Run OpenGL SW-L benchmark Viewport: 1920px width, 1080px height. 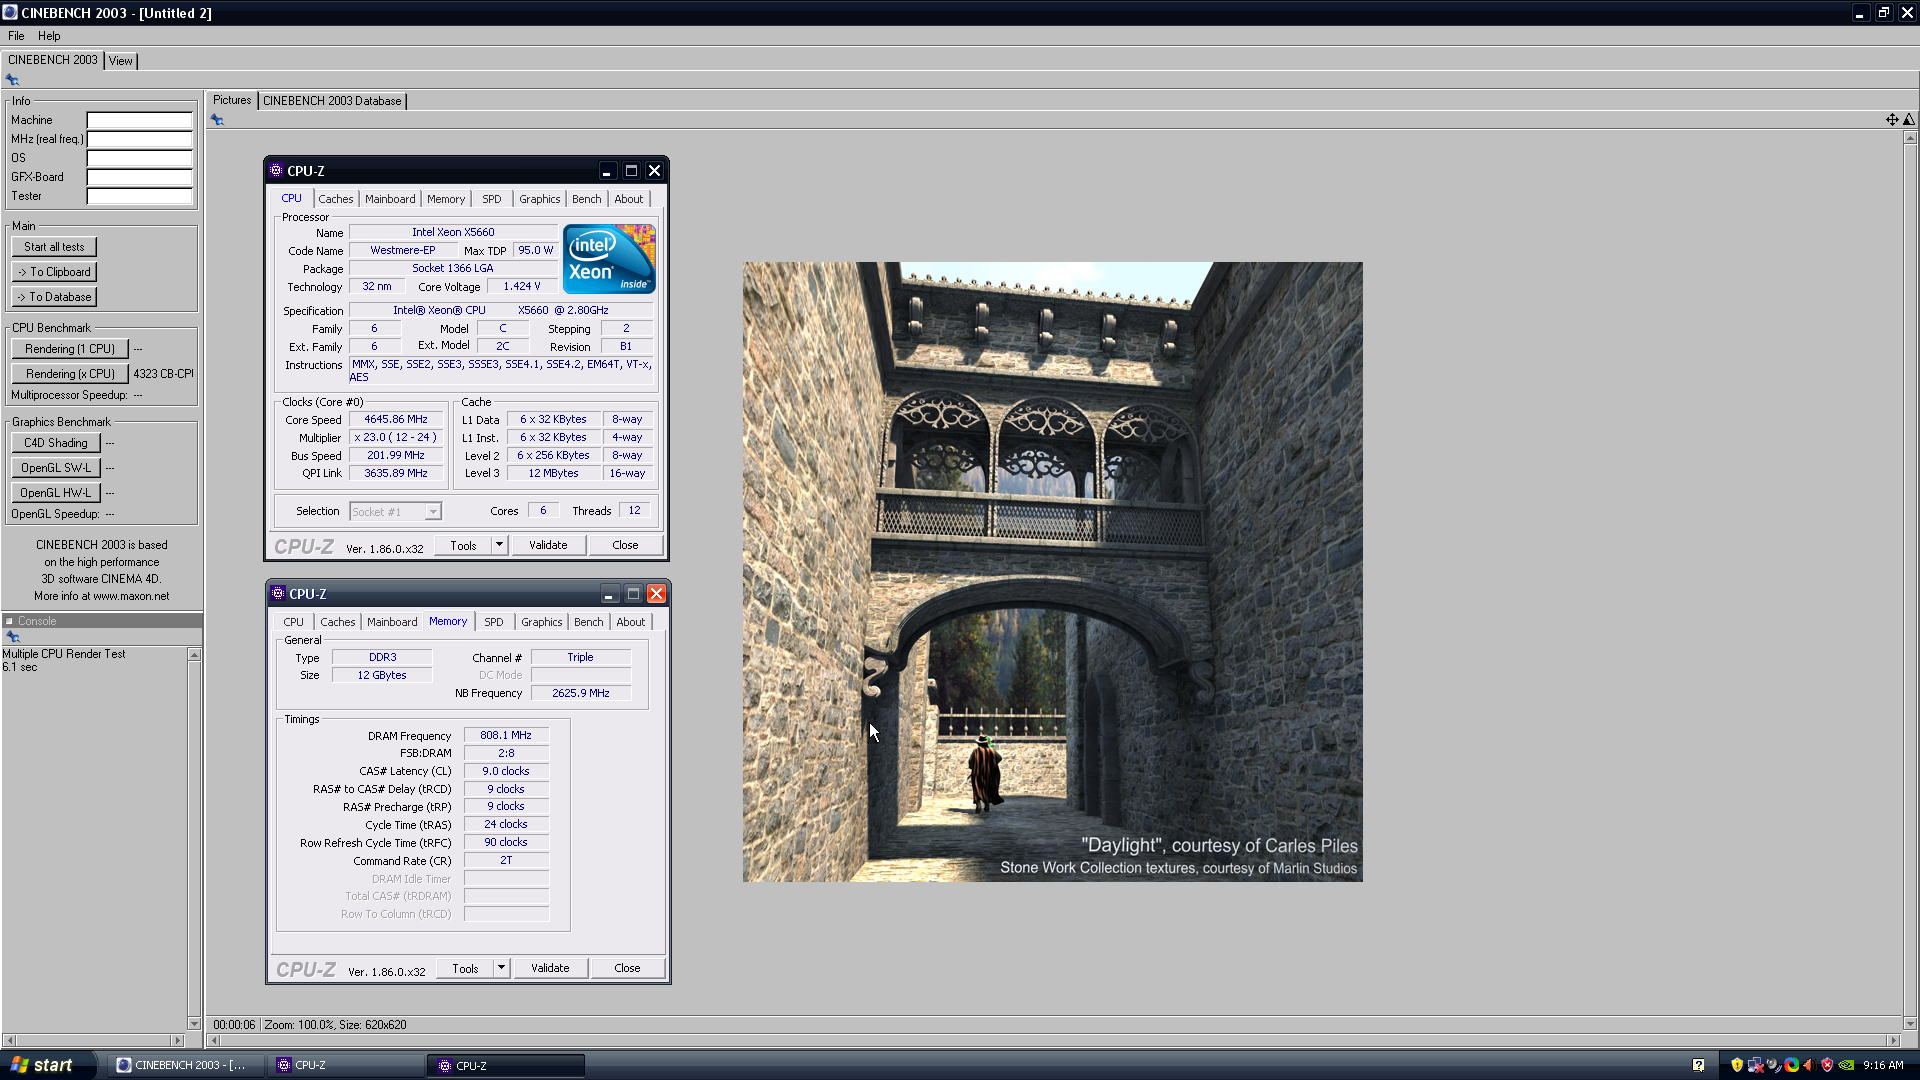pos(56,468)
